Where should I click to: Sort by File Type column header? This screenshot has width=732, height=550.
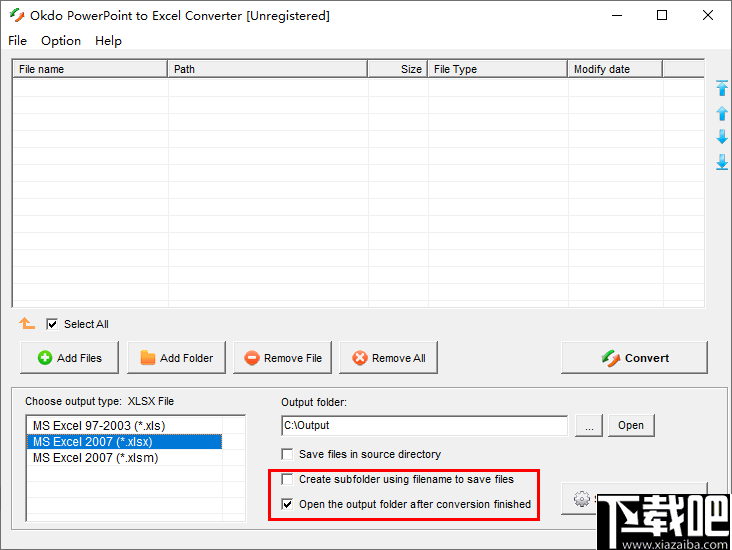[x=498, y=69]
